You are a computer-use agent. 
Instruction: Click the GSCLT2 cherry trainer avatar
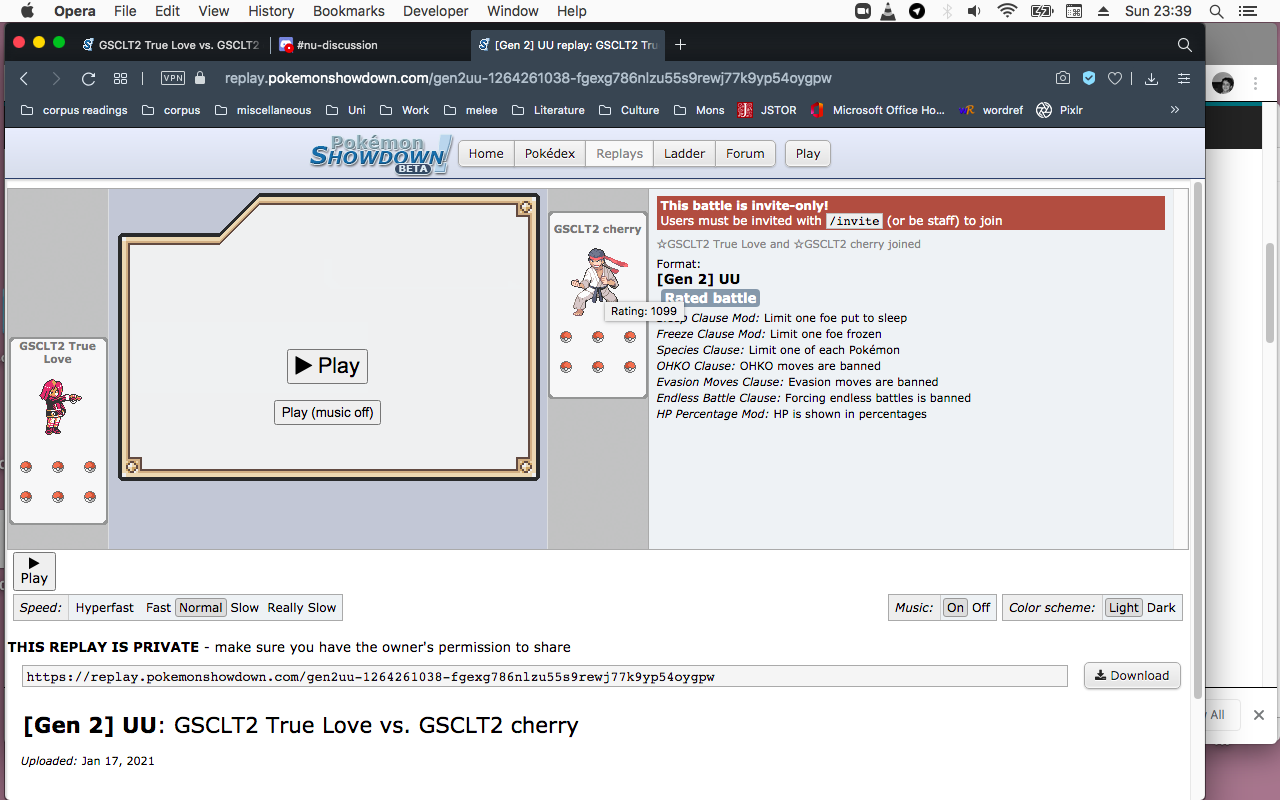pyautogui.click(x=597, y=281)
